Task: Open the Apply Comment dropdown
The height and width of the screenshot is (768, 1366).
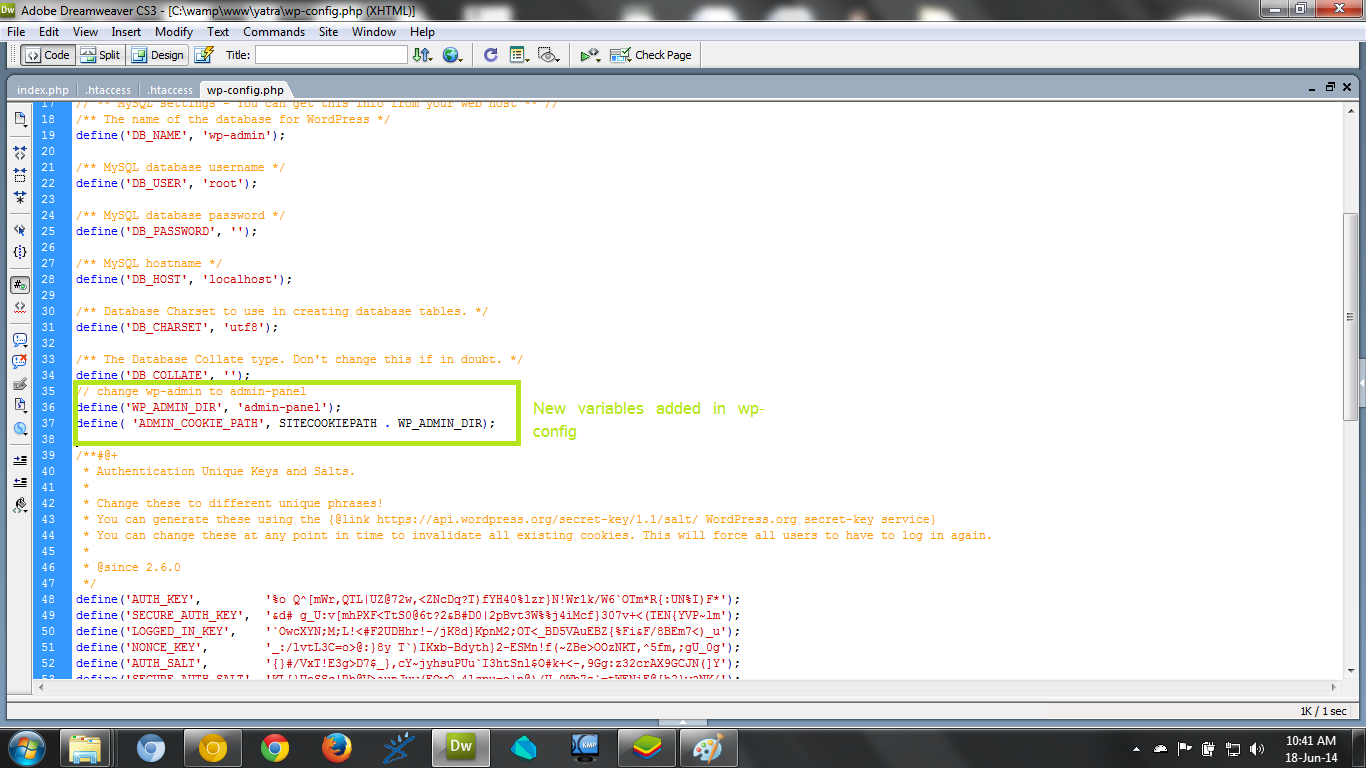Action: [x=20, y=340]
